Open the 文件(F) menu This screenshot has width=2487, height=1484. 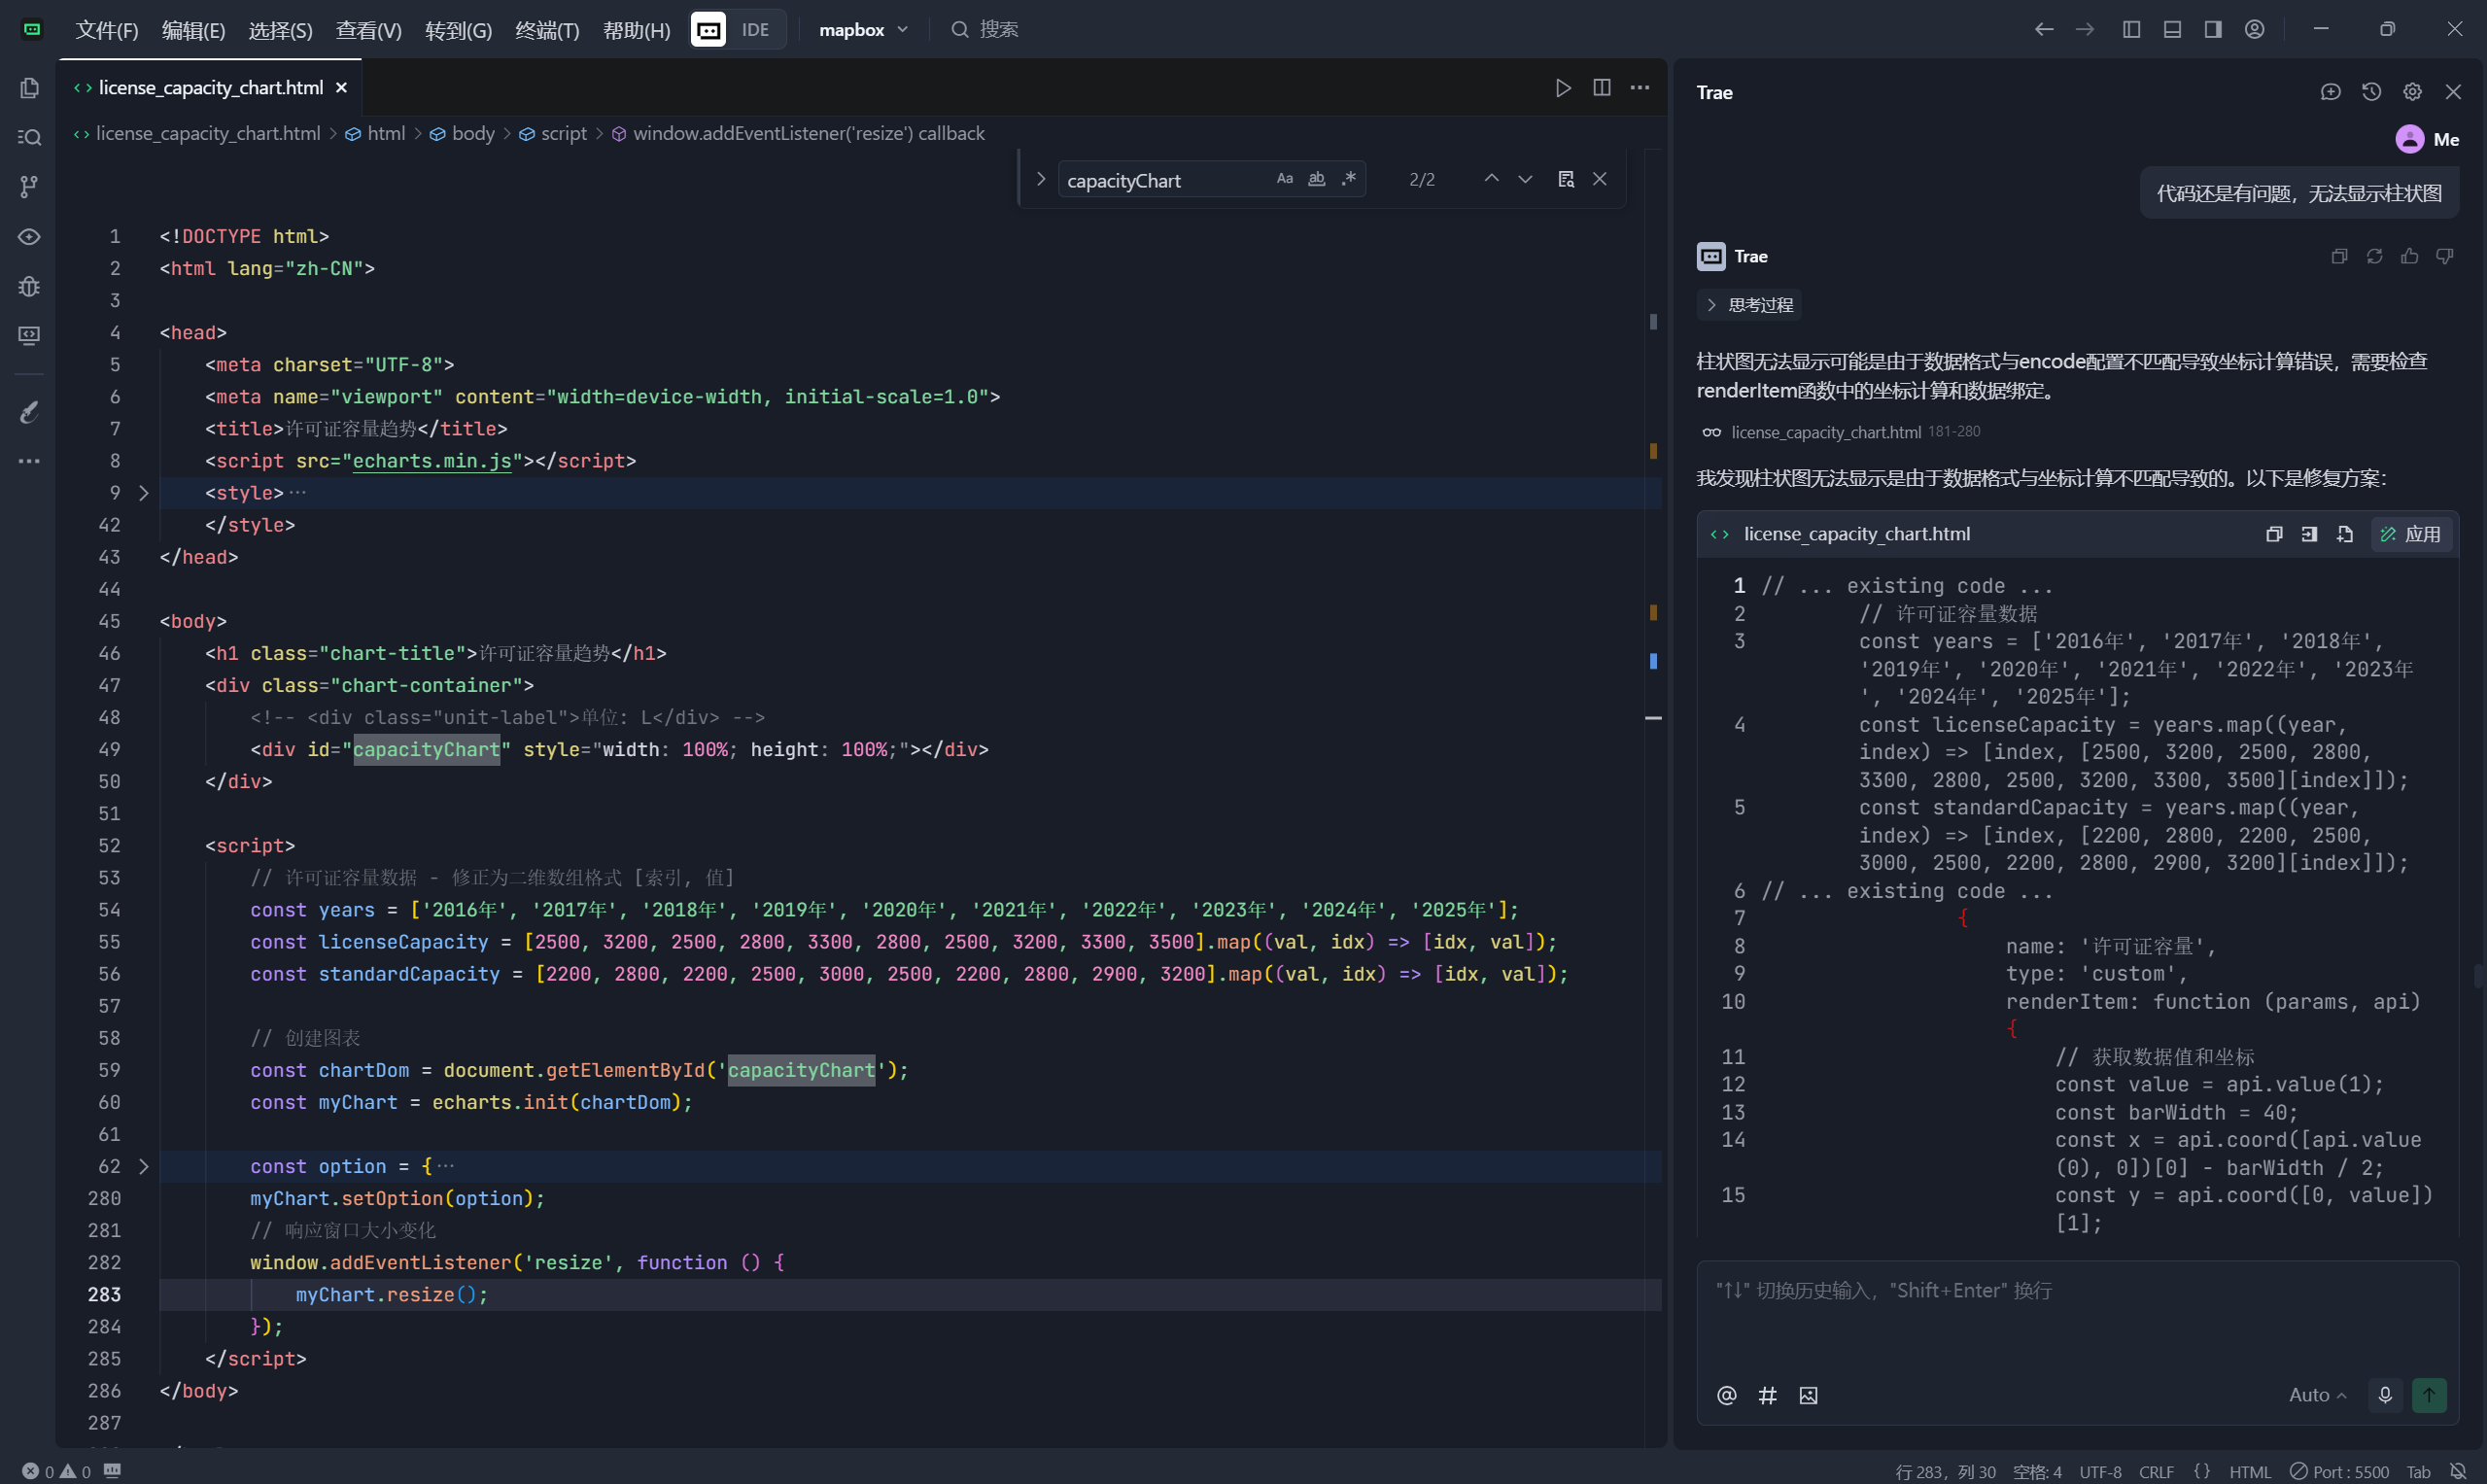tap(107, 30)
